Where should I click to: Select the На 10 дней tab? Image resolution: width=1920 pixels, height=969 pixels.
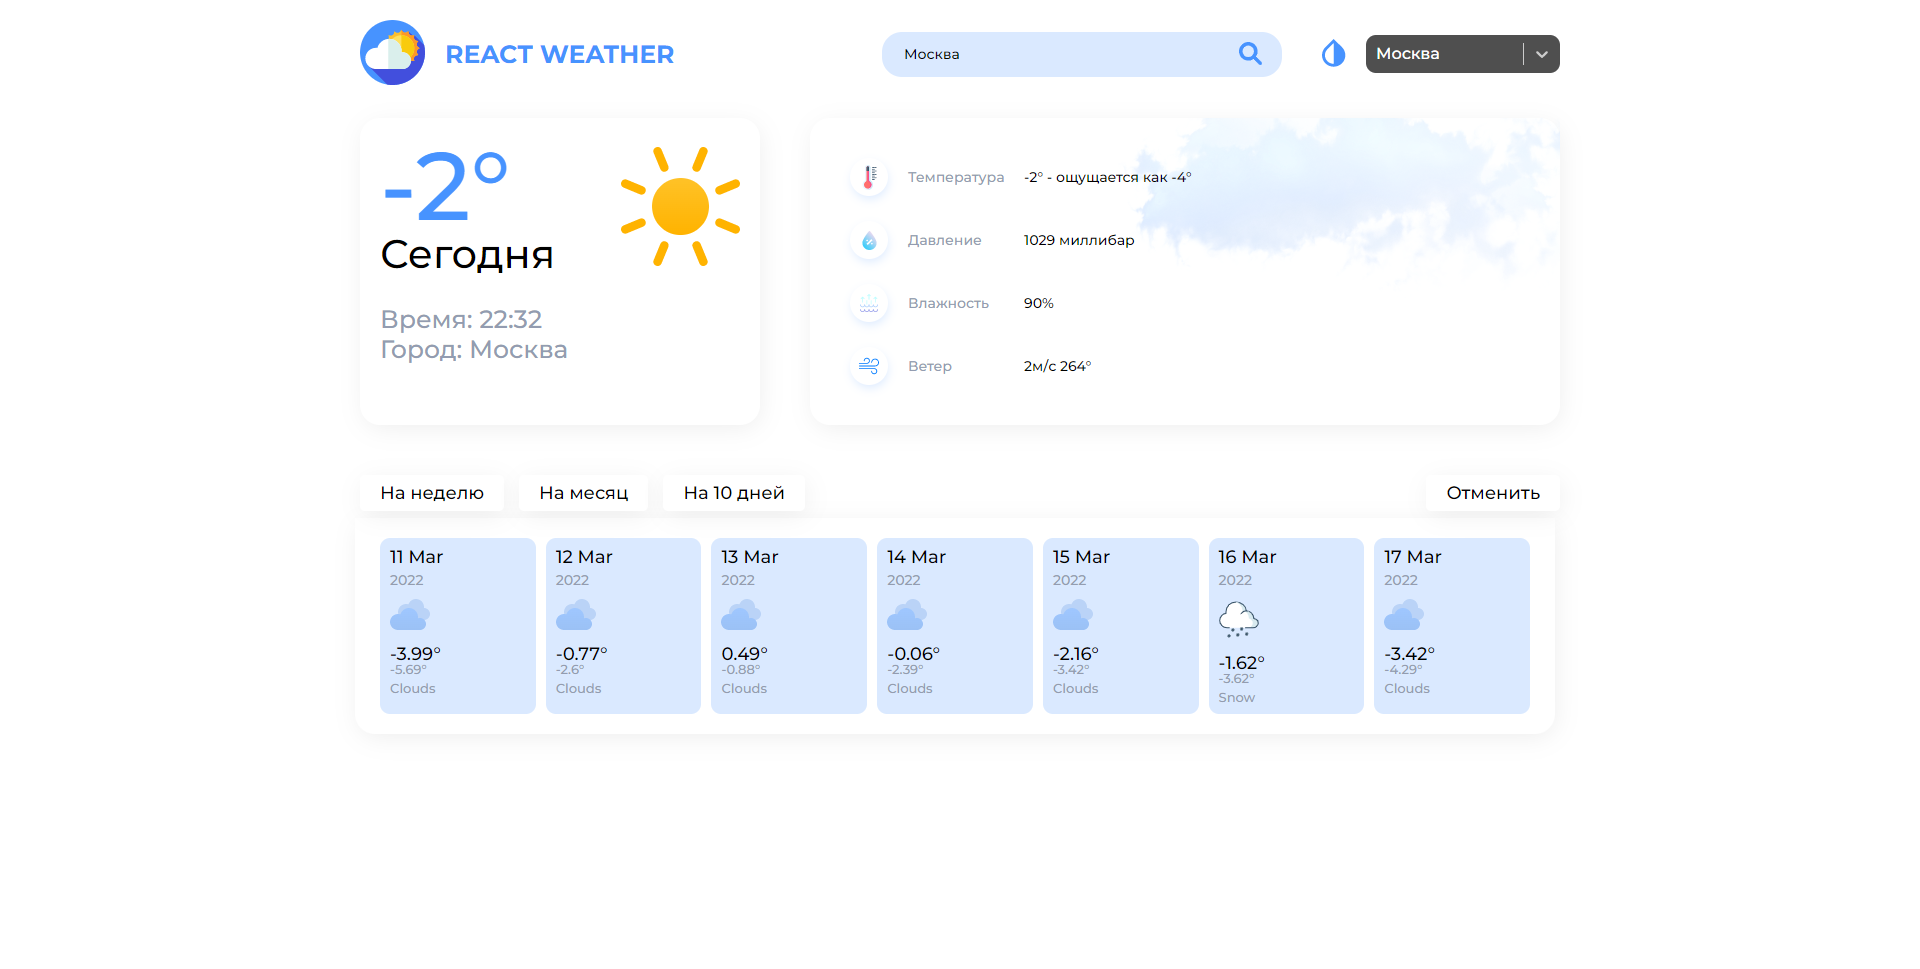734,493
